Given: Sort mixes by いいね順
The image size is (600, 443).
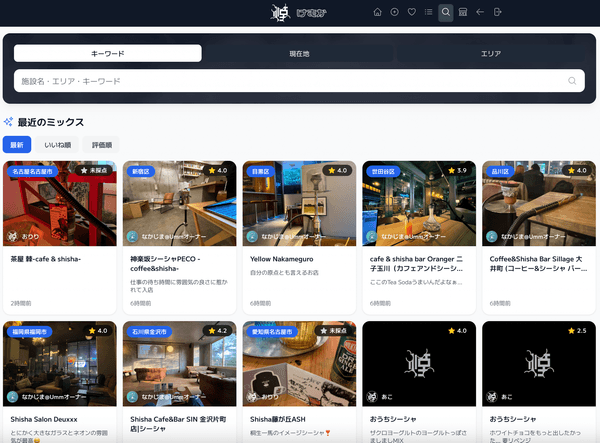Looking at the screenshot, I should pos(57,145).
